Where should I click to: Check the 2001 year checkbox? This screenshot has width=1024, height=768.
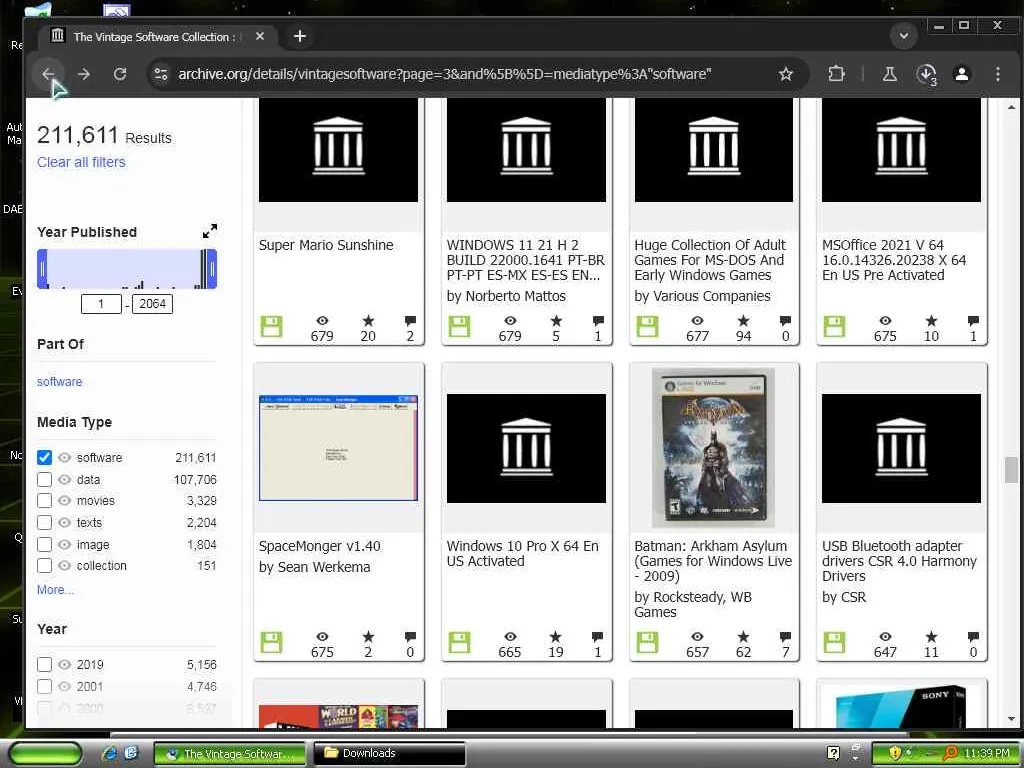44,686
